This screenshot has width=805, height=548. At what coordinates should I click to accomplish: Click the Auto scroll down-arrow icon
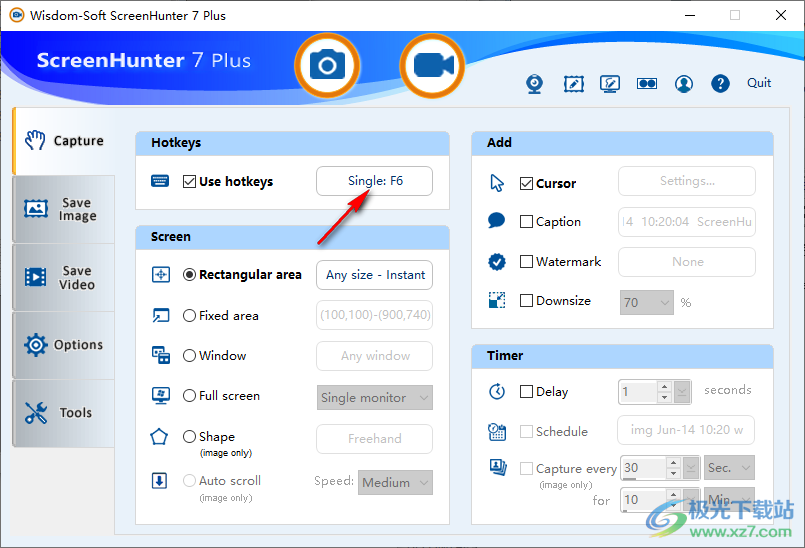pyautogui.click(x=160, y=481)
